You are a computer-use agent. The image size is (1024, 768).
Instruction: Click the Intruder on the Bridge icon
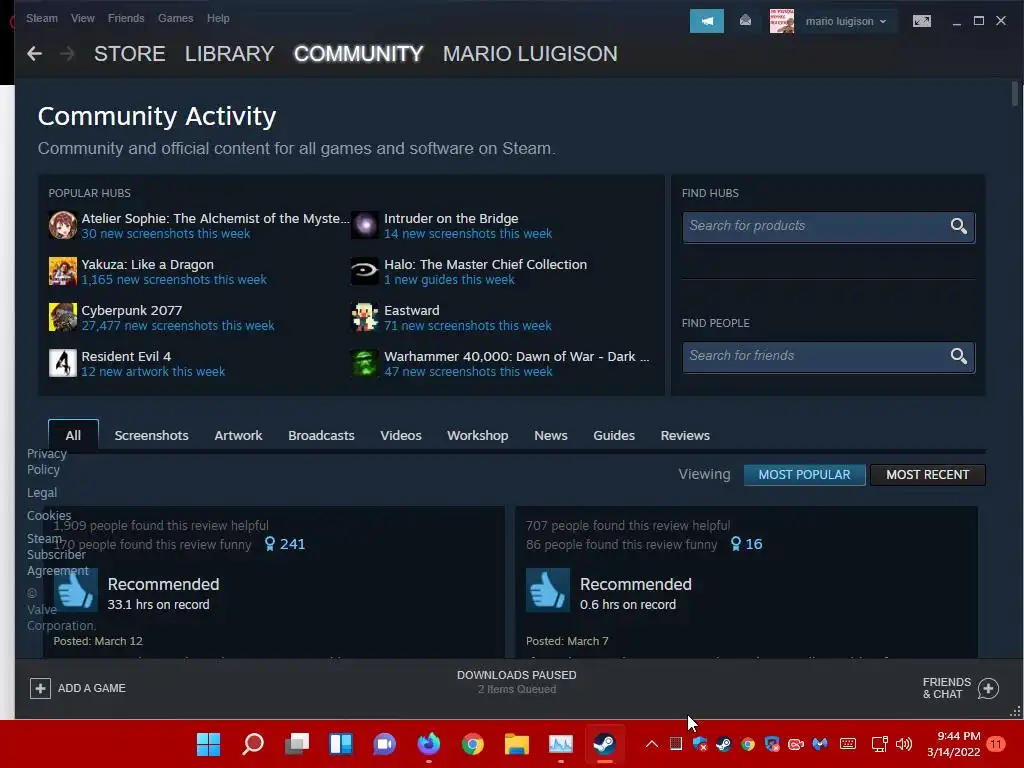(x=364, y=225)
